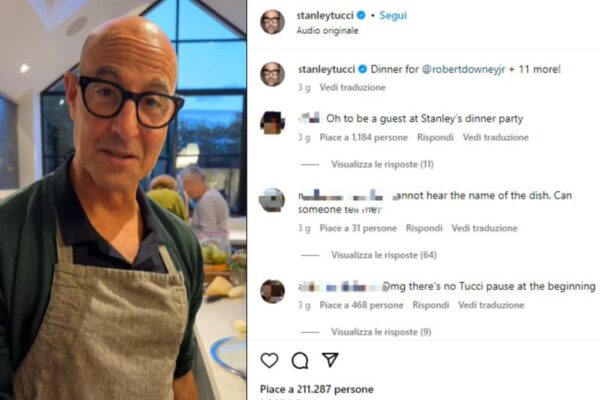Click the verified badge beside header username
The width and height of the screenshot is (600, 400).
point(361,15)
